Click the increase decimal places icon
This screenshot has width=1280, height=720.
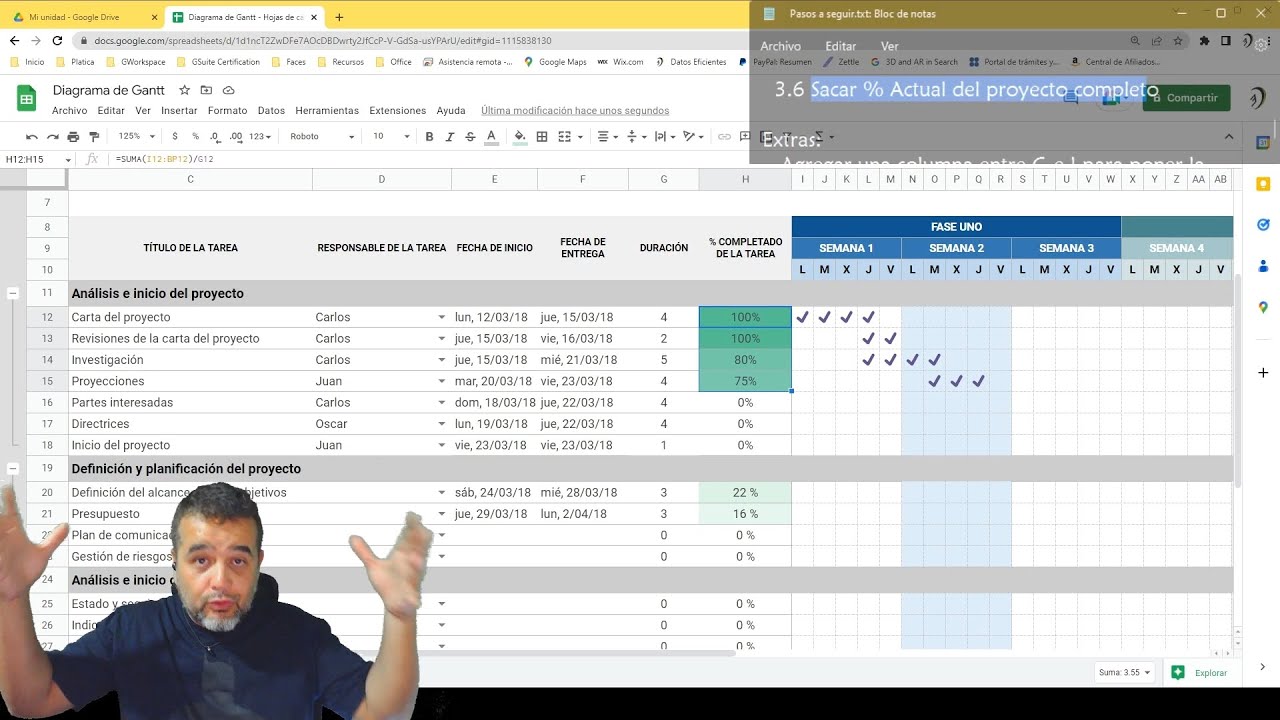coord(236,137)
